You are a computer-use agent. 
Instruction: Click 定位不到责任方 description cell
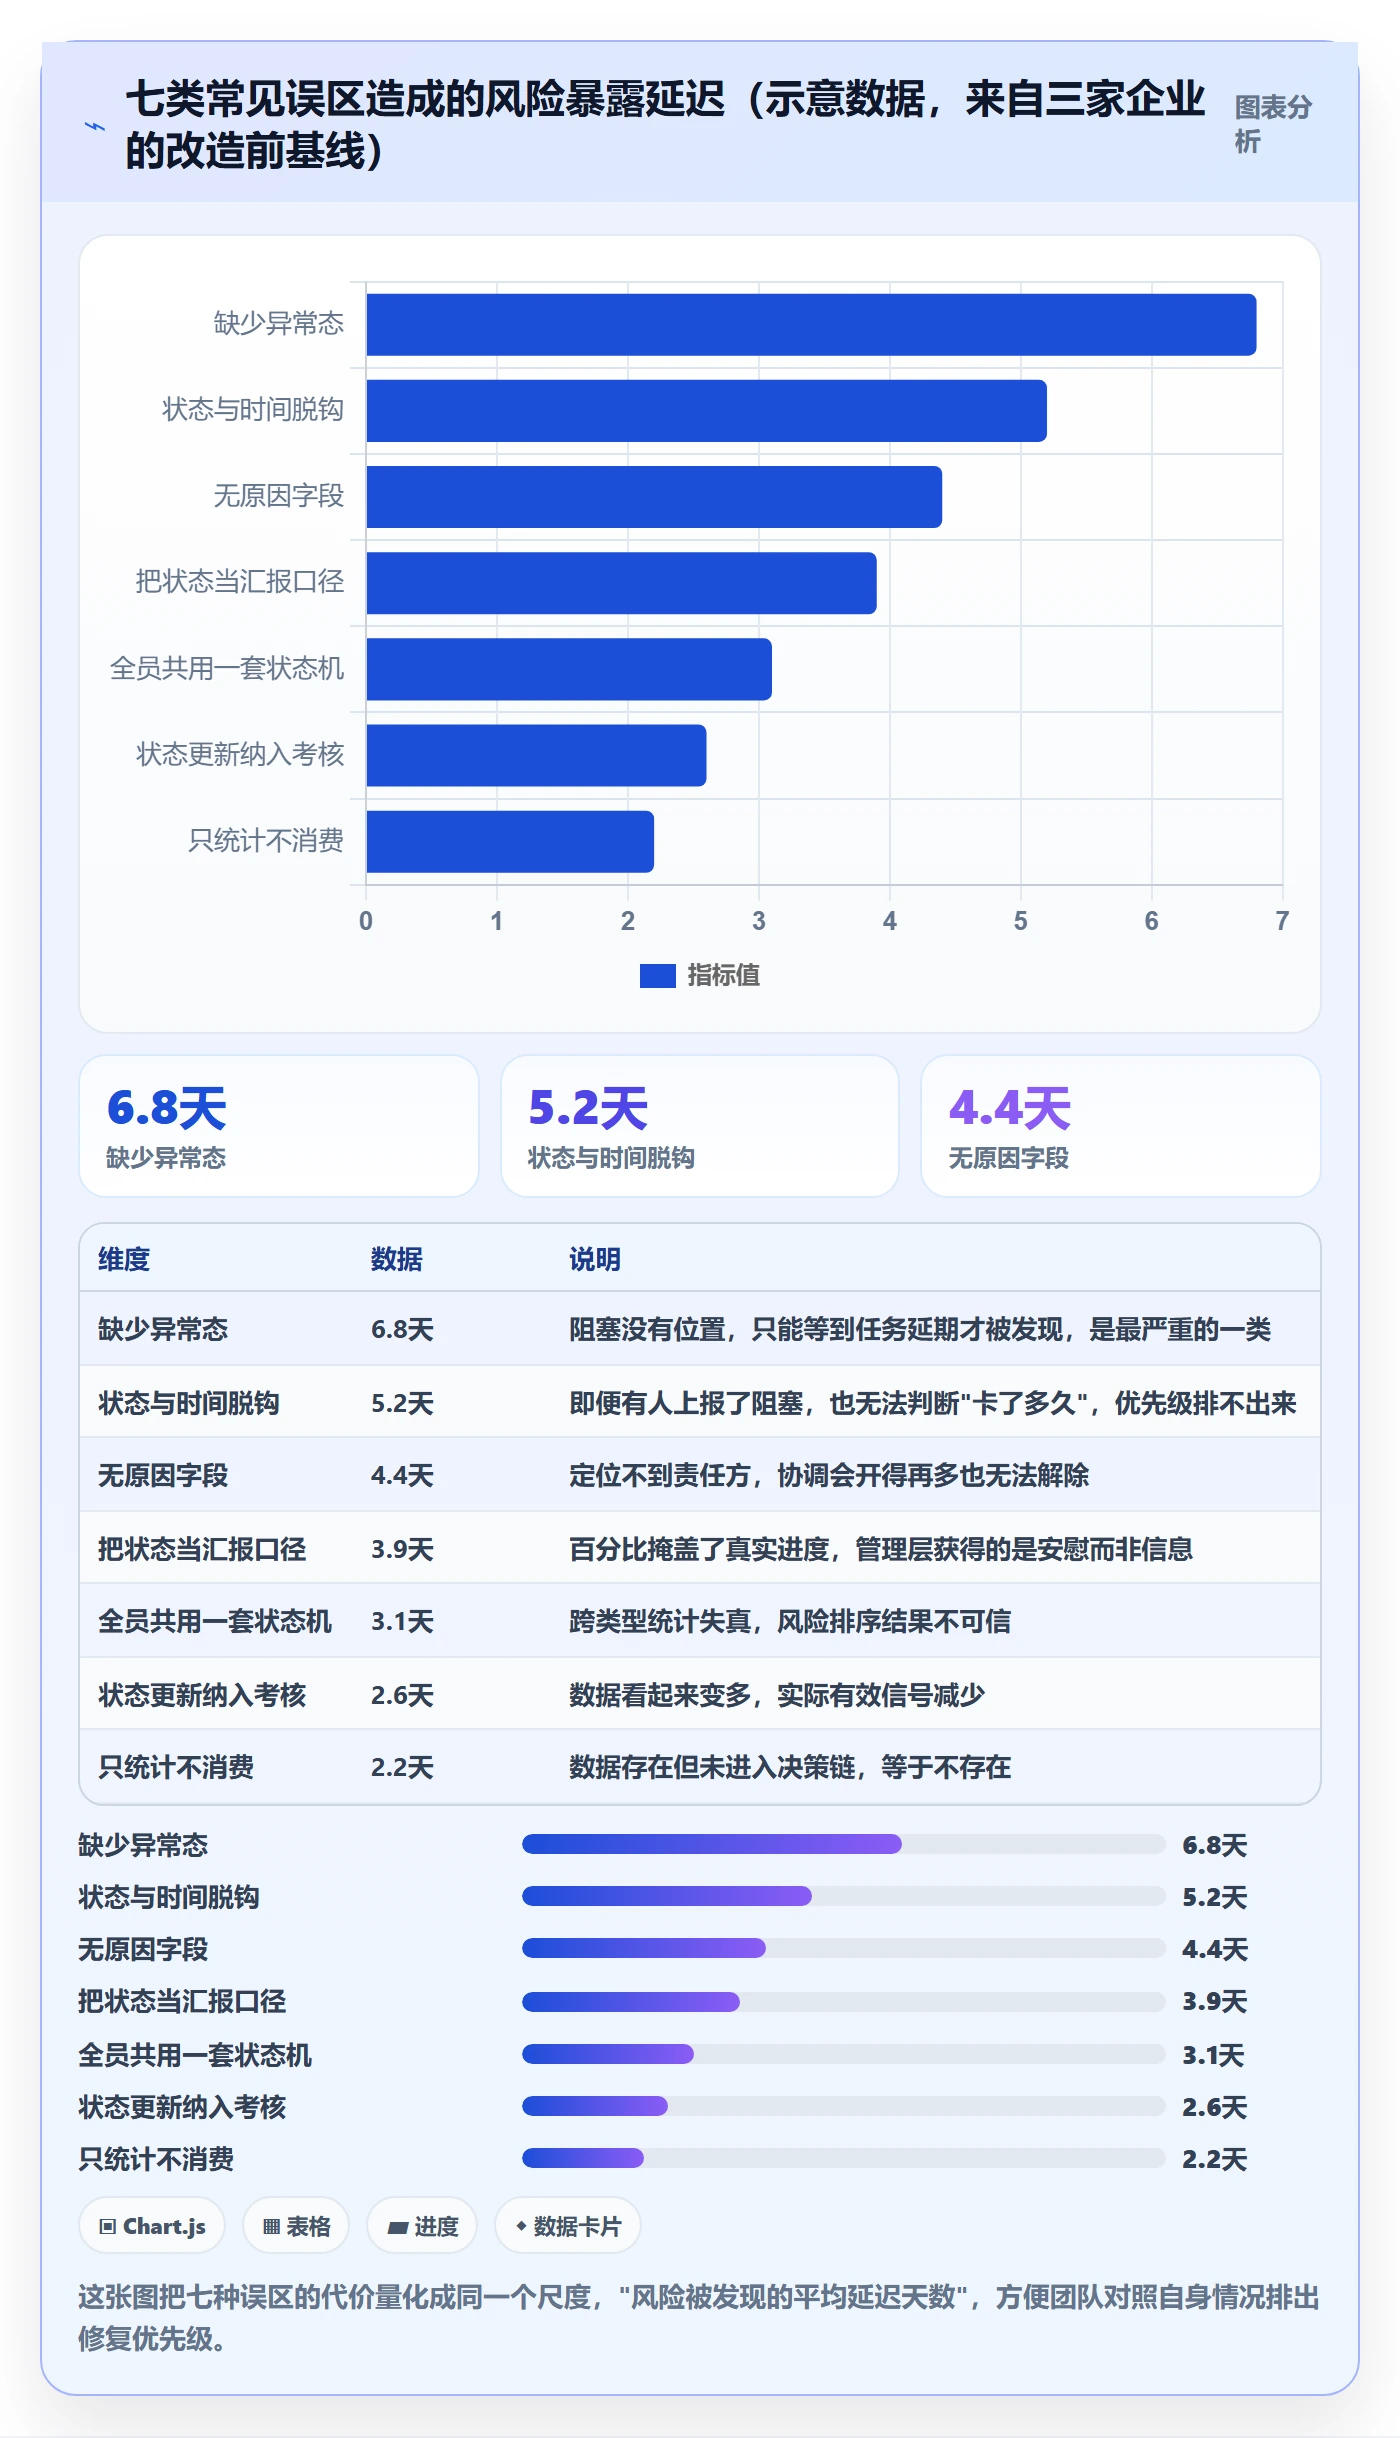[829, 1475]
